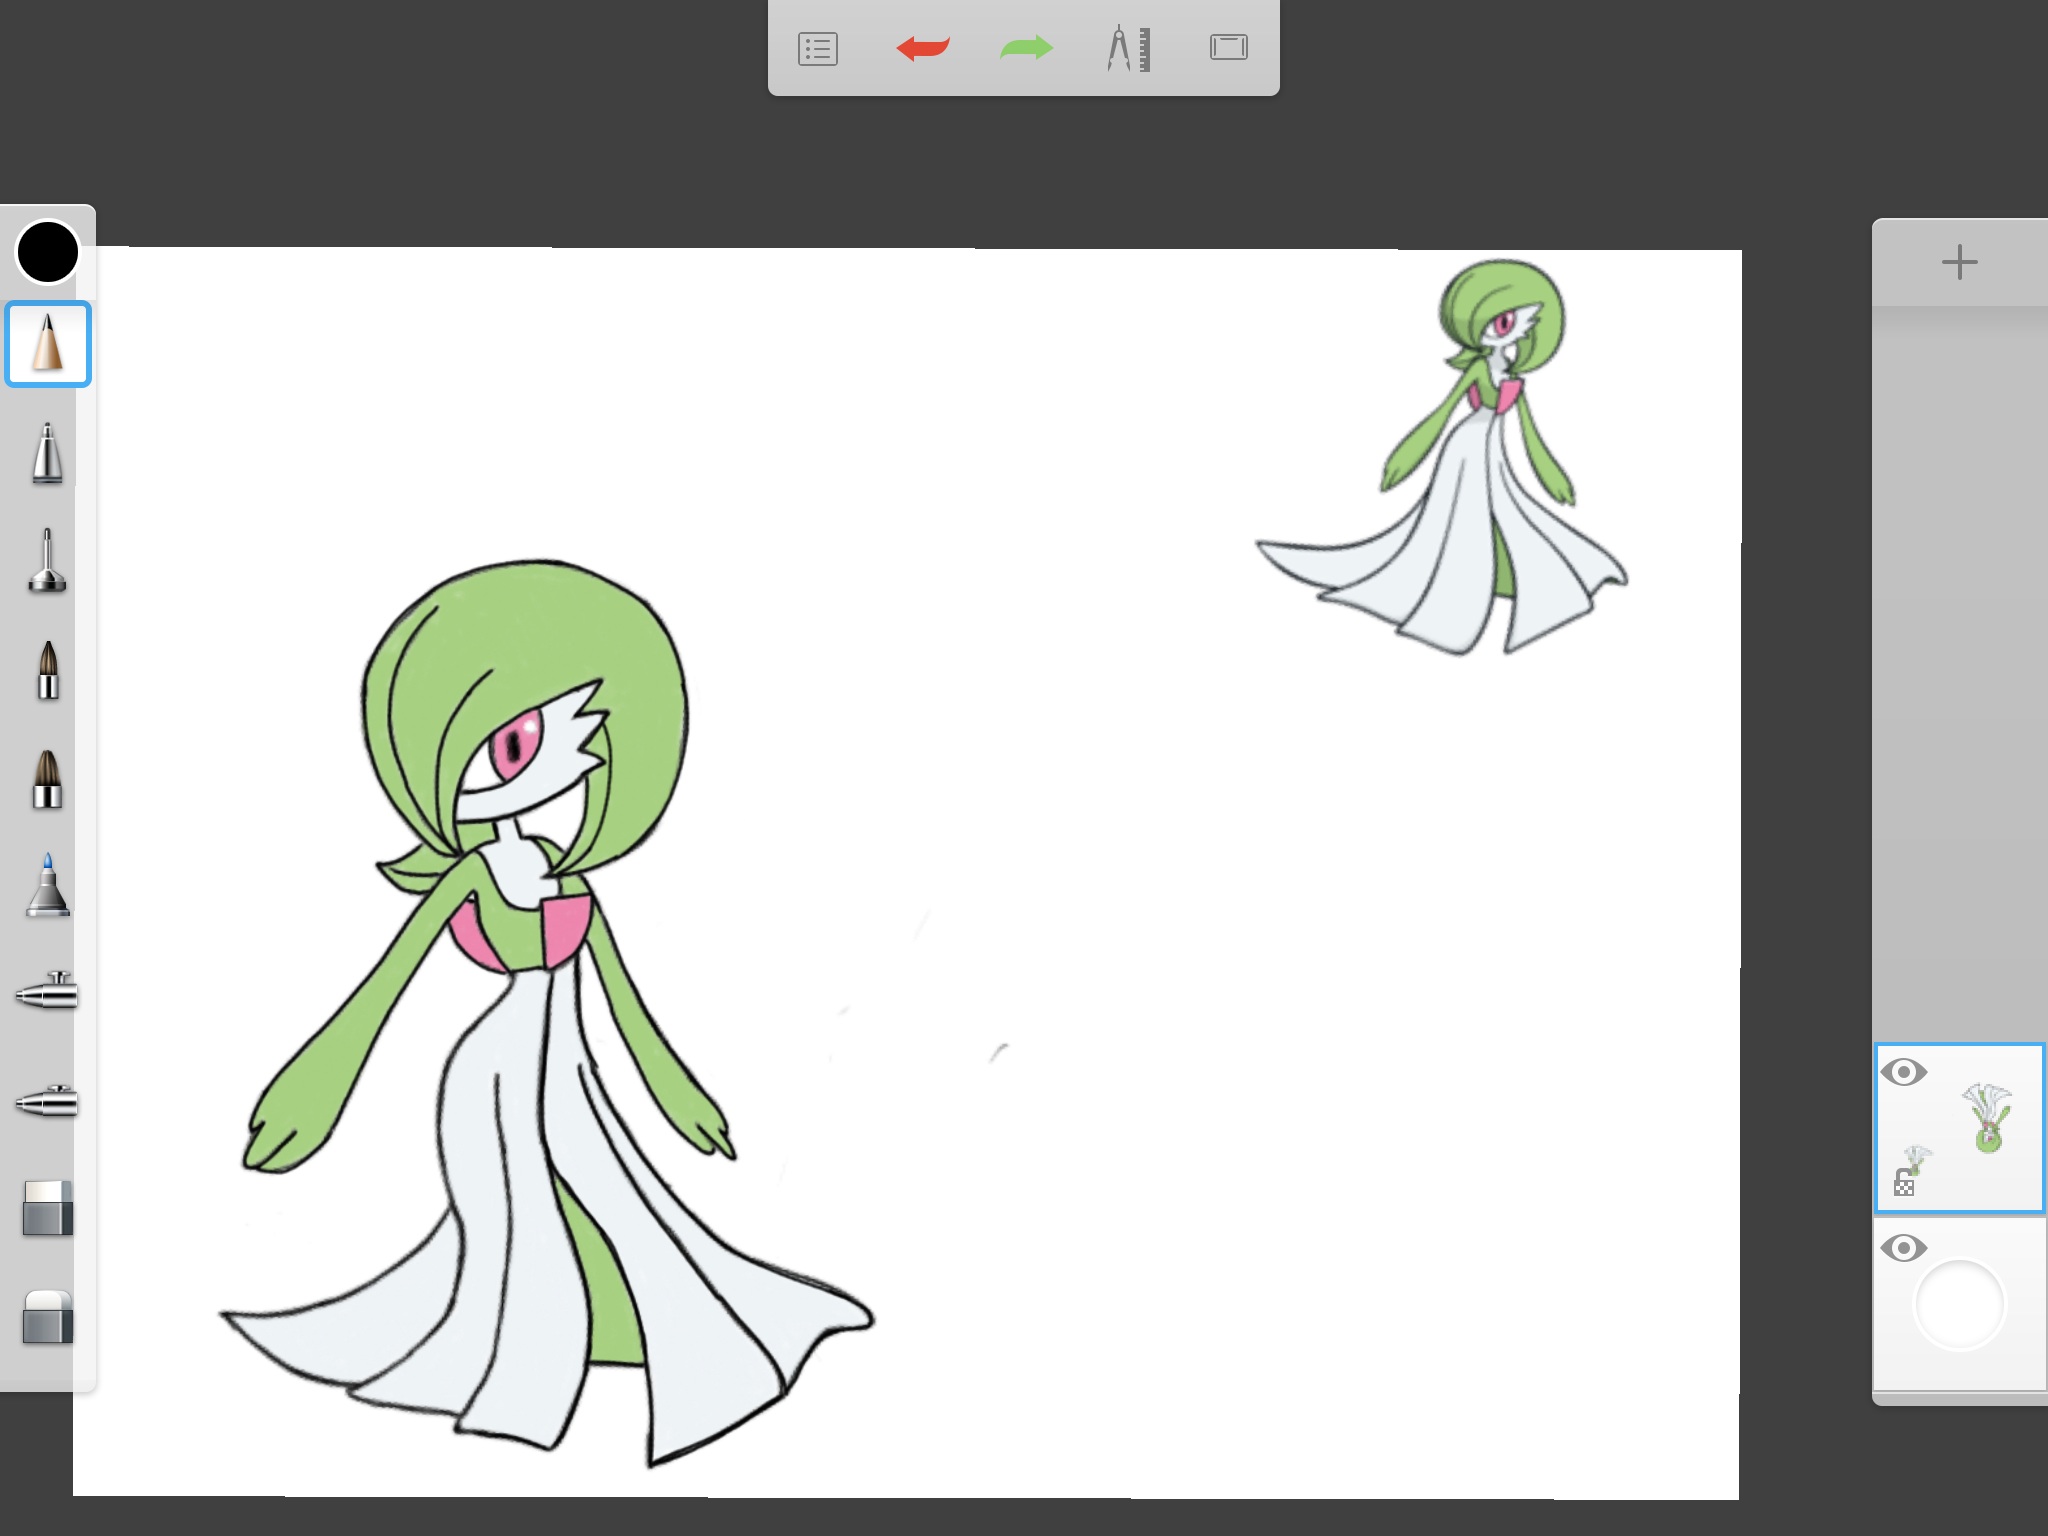Select the blue-tipped marker tool
This screenshot has width=2048, height=1536.
click(x=48, y=886)
